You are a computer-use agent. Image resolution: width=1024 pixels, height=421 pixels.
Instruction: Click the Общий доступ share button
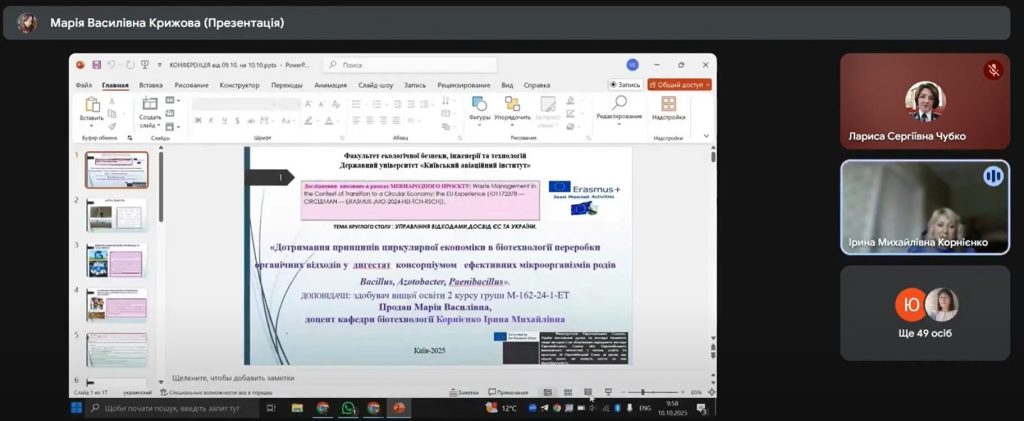coord(679,85)
